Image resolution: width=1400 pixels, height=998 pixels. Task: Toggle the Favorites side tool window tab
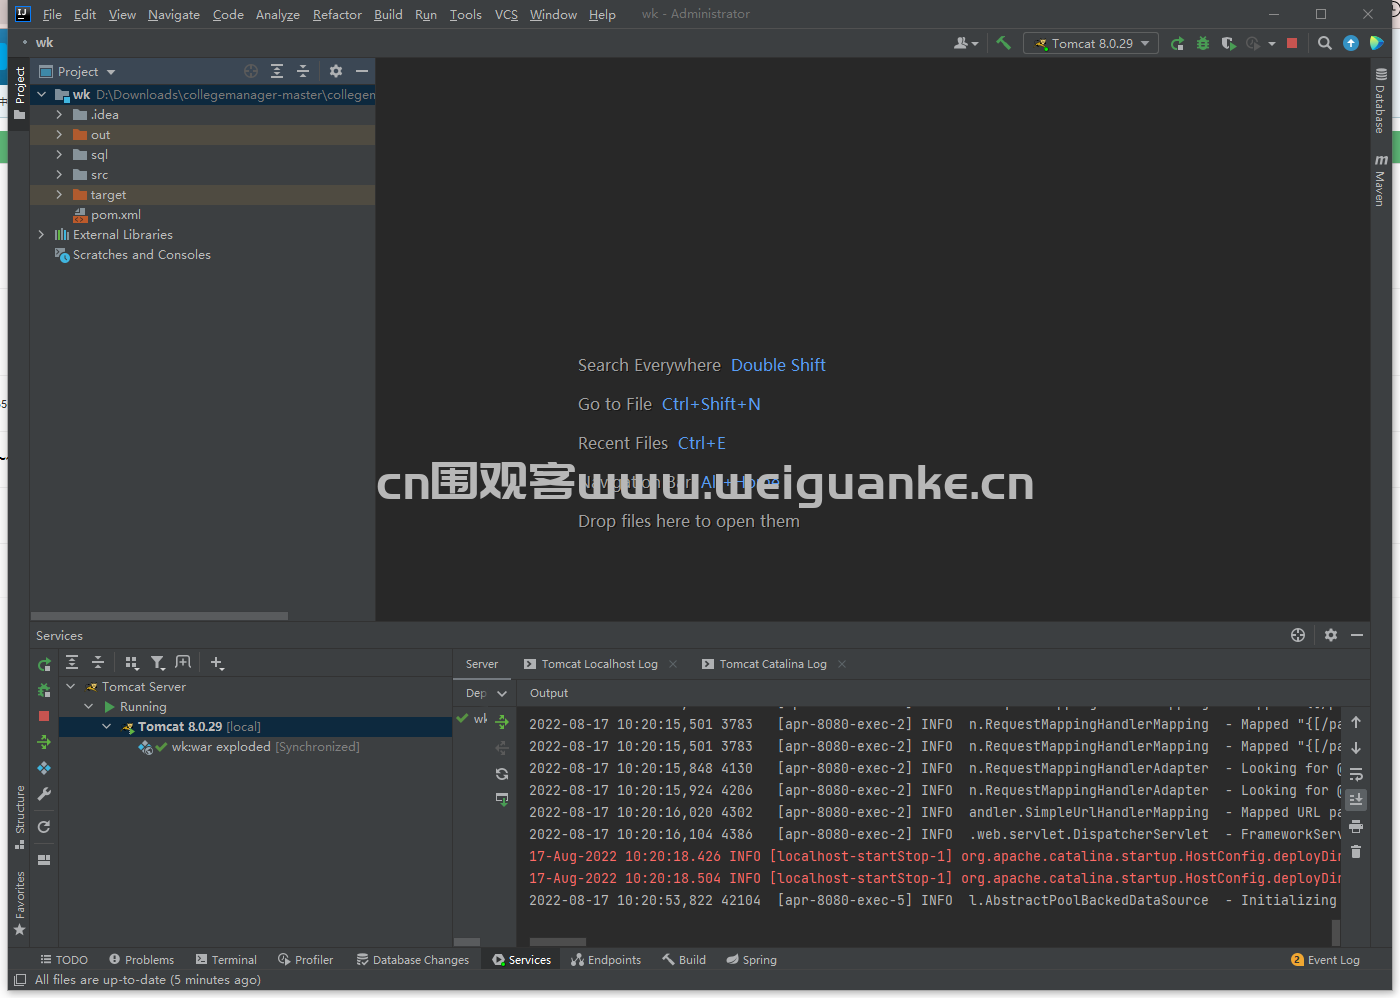tap(19, 904)
